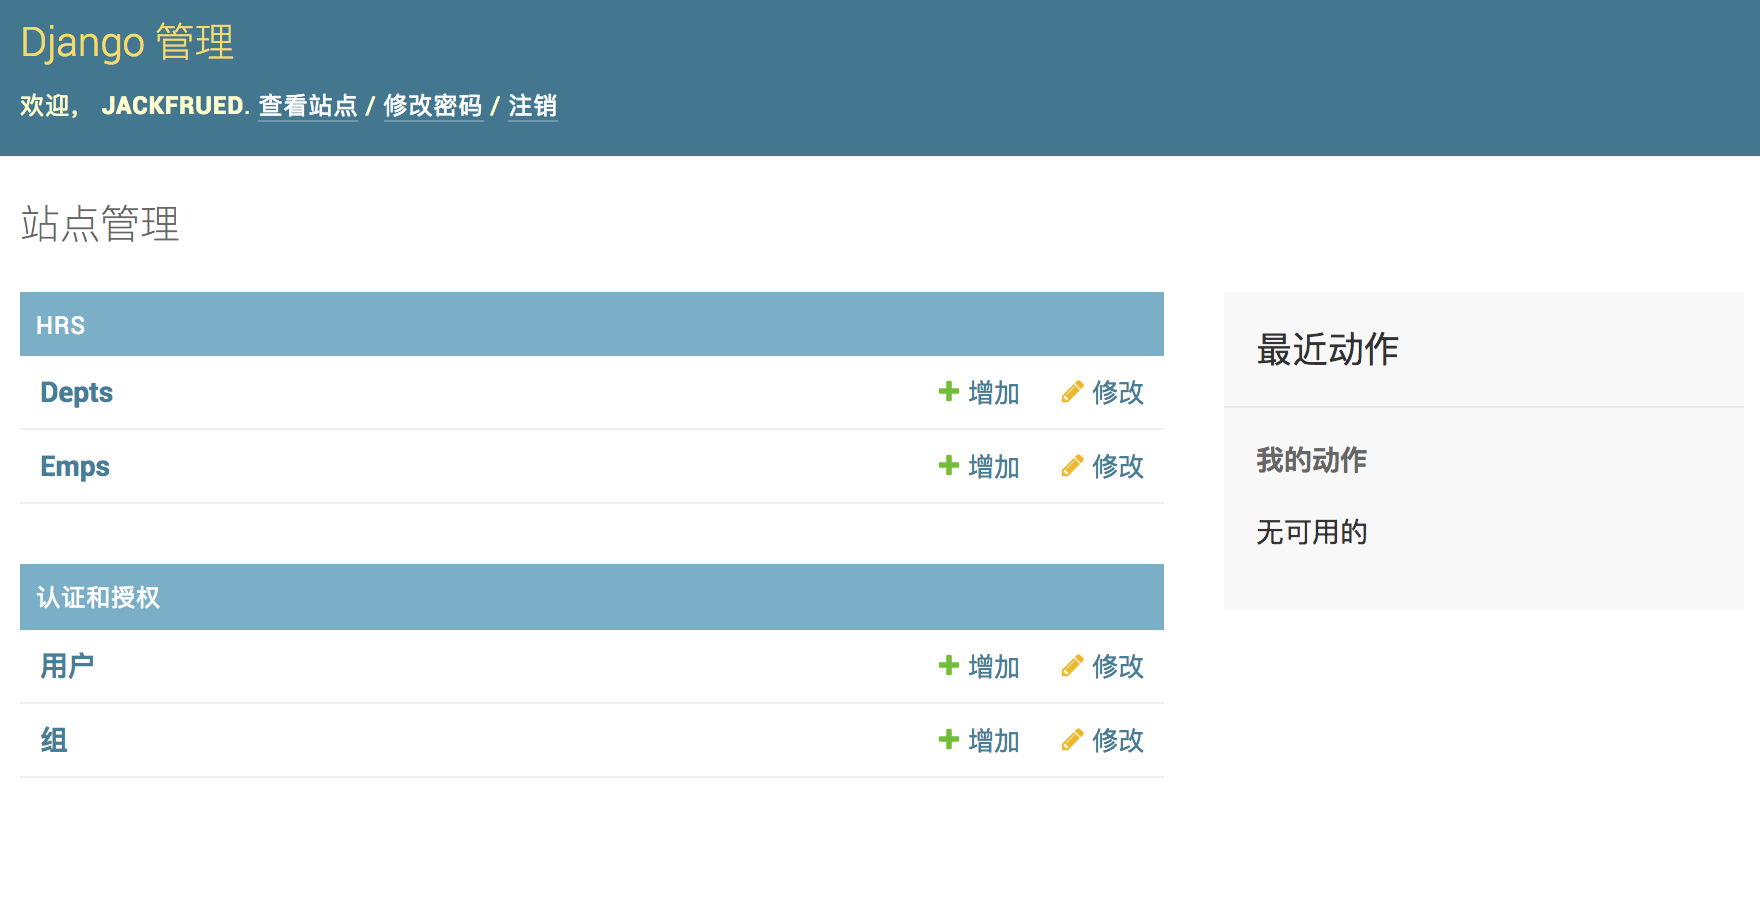
Task: Click the green plus icon for 组
Action: coord(948,739)
